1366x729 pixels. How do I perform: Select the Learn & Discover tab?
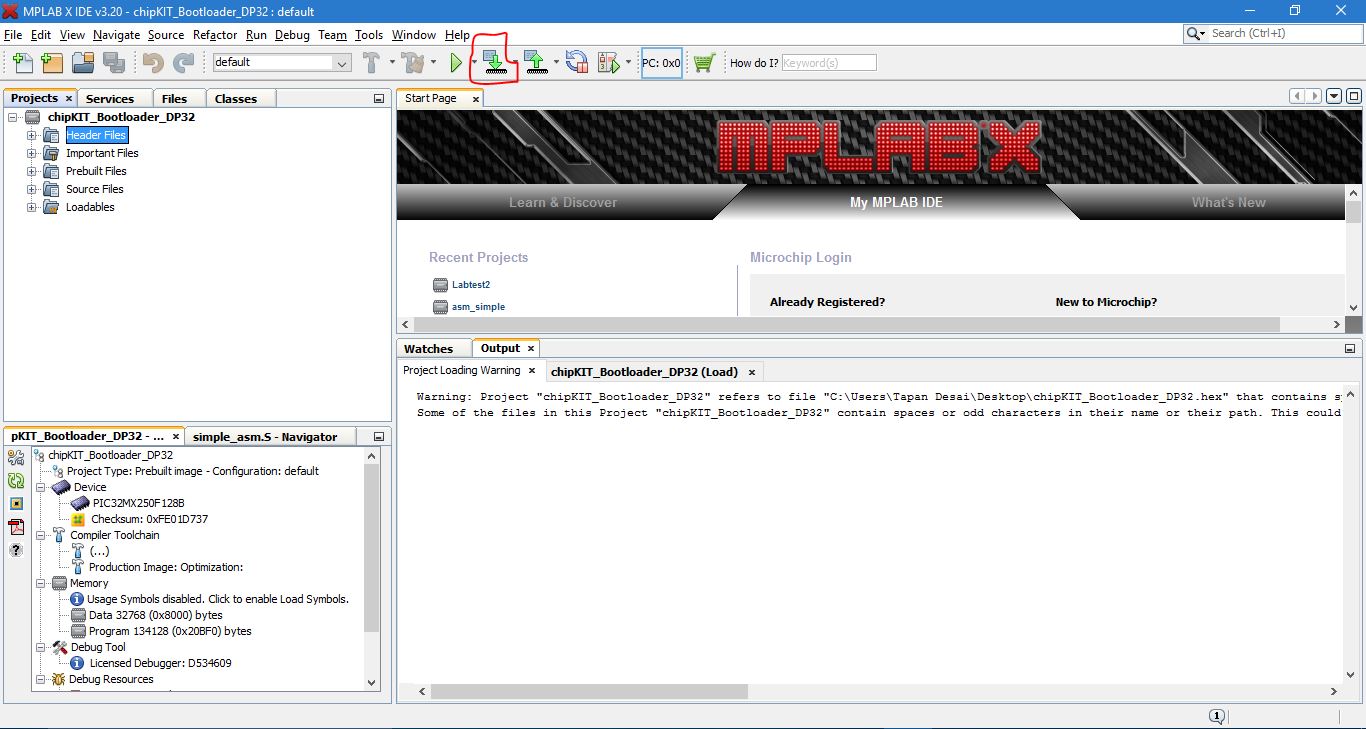click(563, 202)
